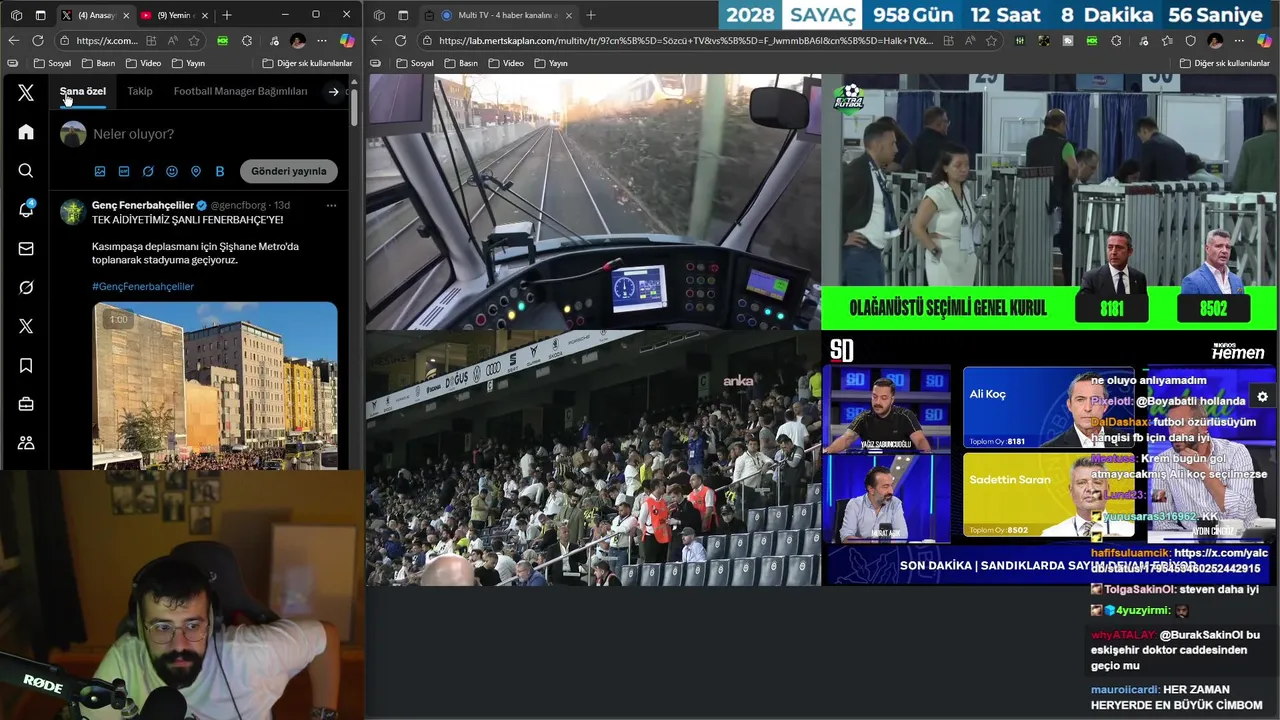Open the #GençFenerbahçeliler hashtag link
1280x720 pixels.
coord(143,286)
